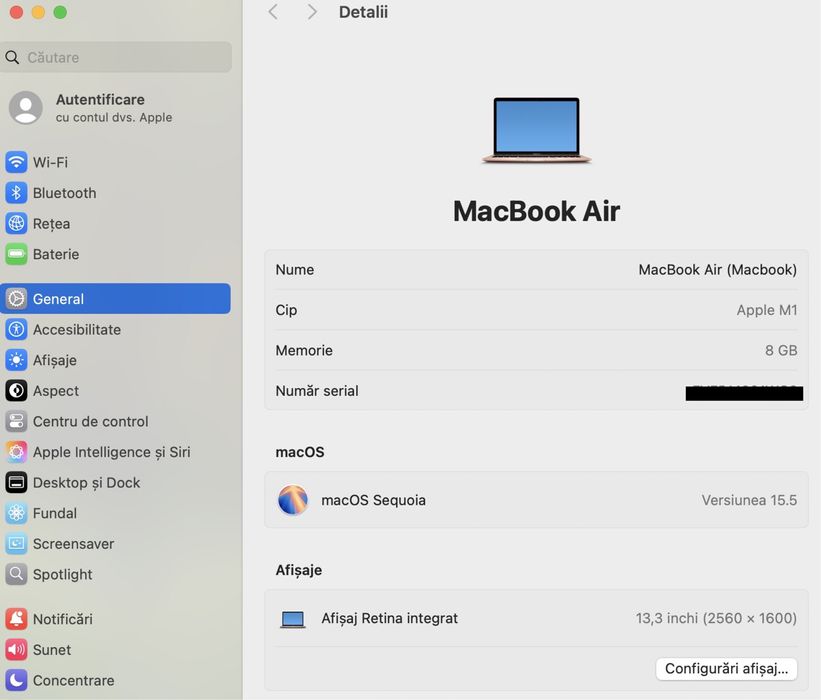Open Apple Intelligence și Siri icon

point(16,452)
